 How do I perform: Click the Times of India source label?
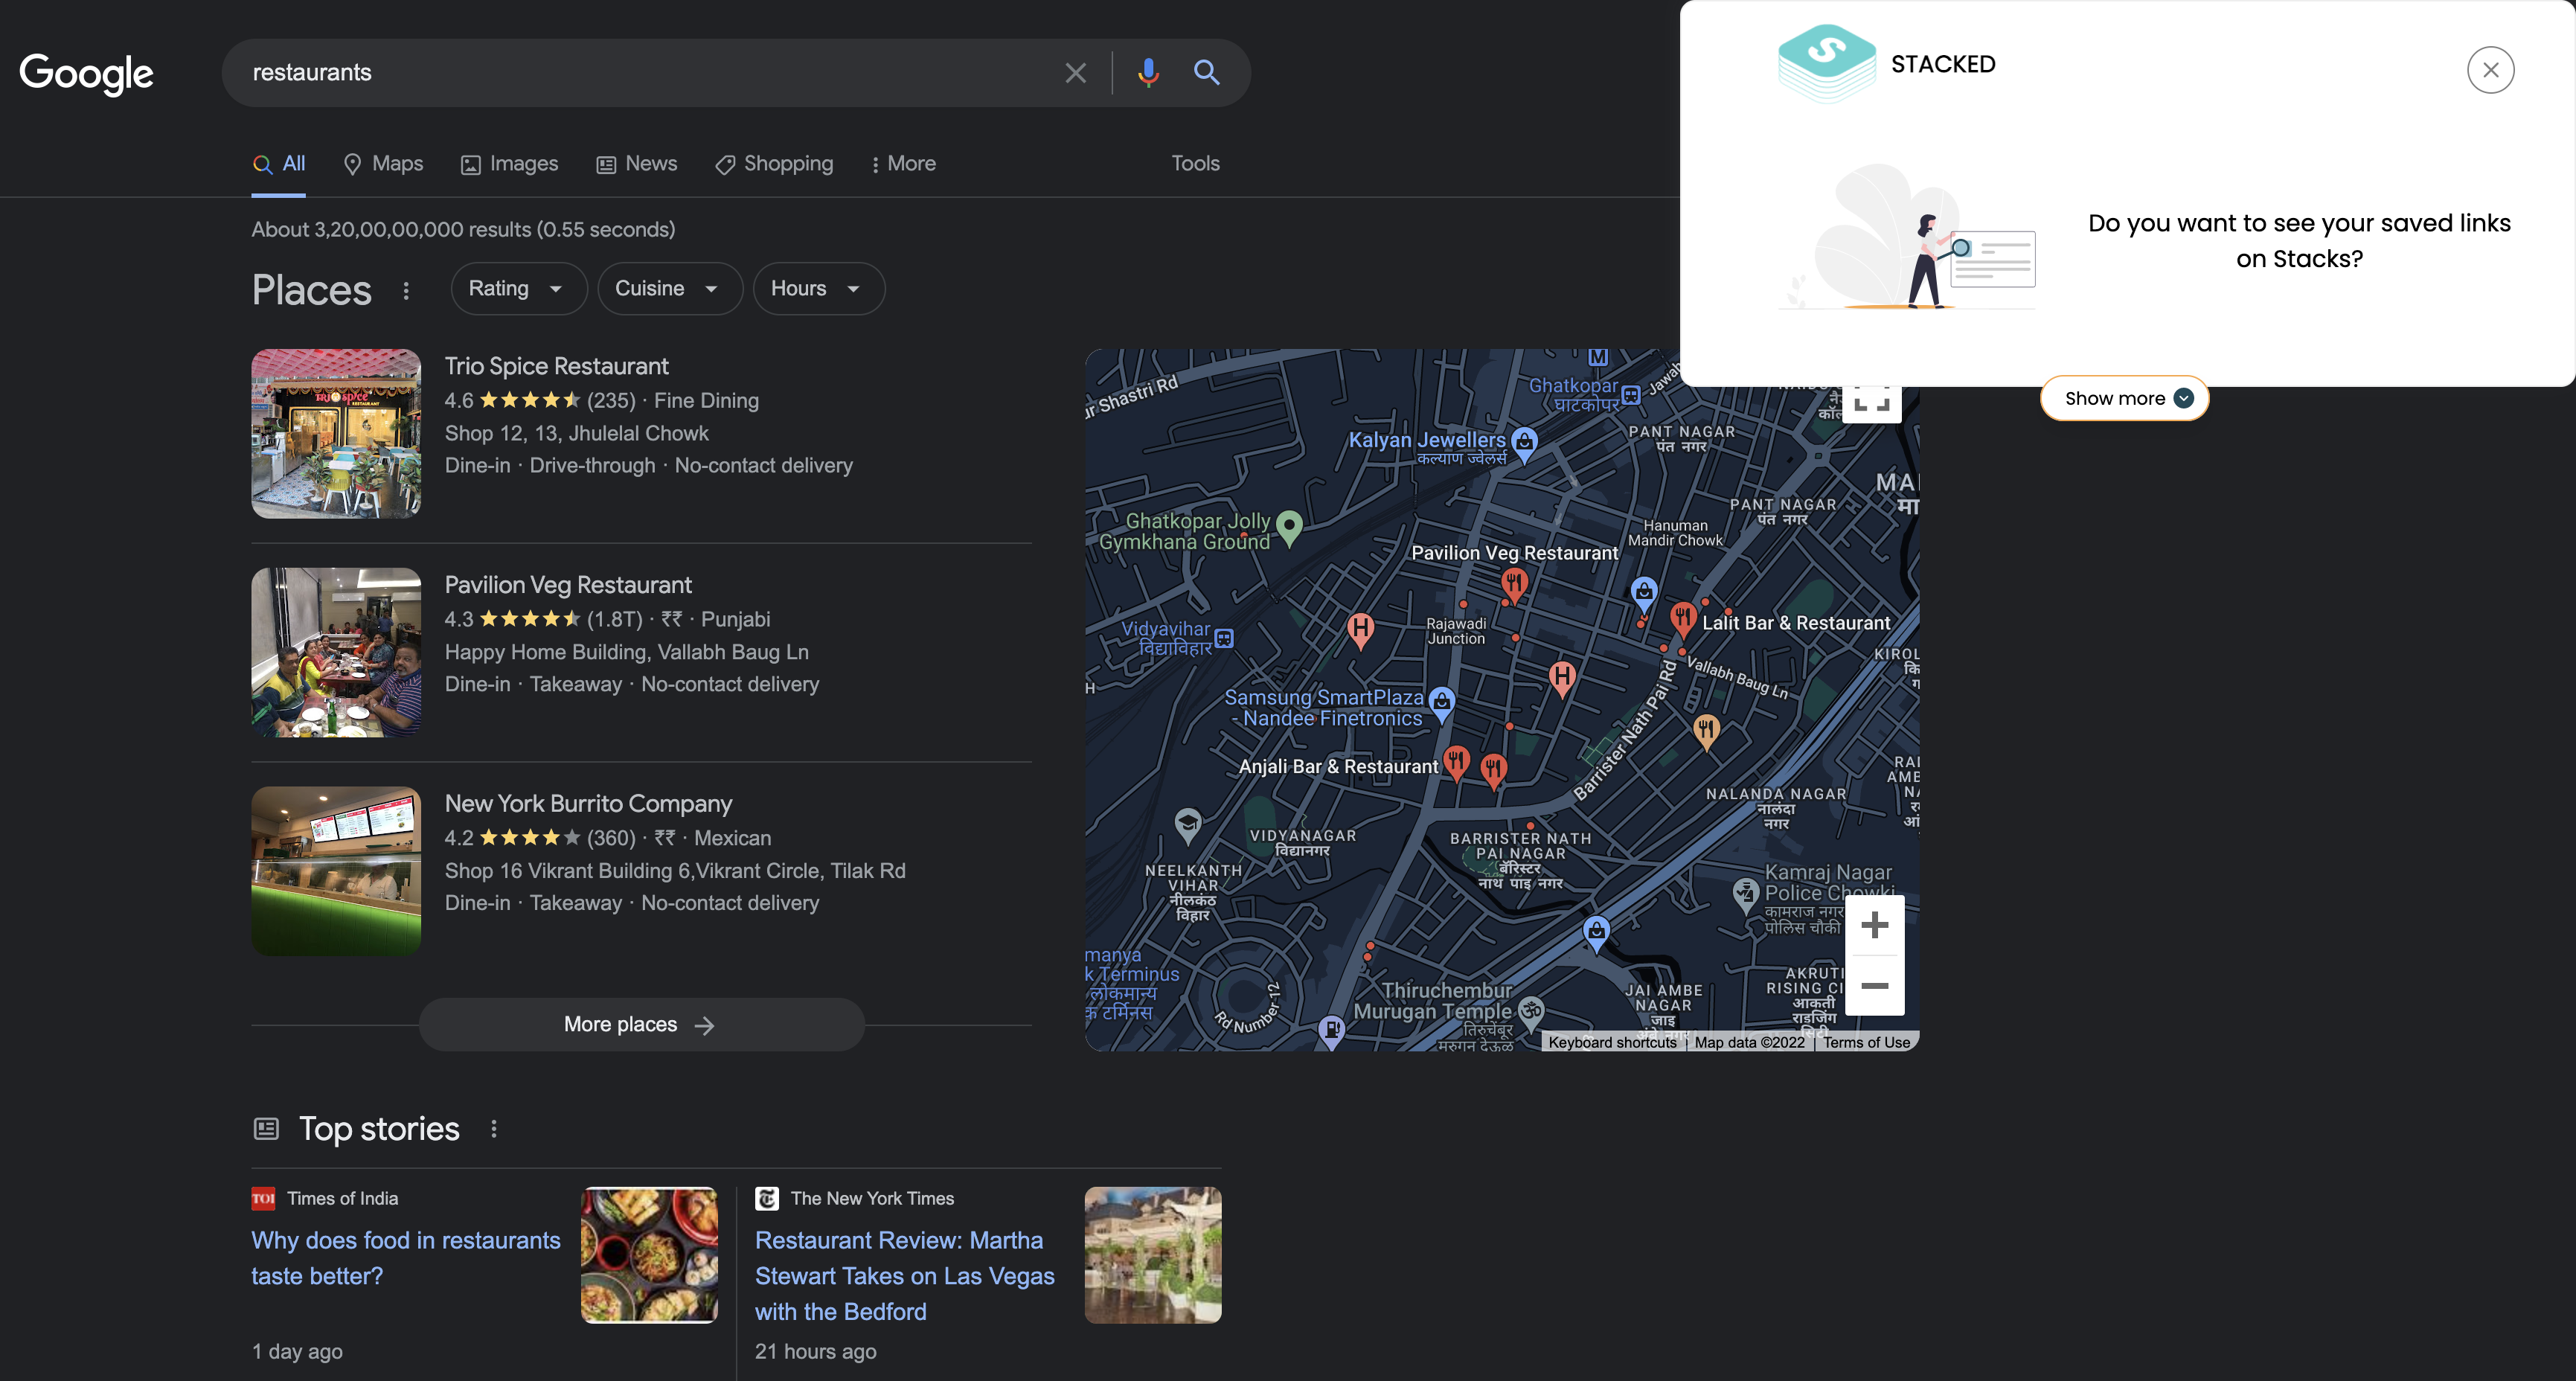tap(342, 1199)
